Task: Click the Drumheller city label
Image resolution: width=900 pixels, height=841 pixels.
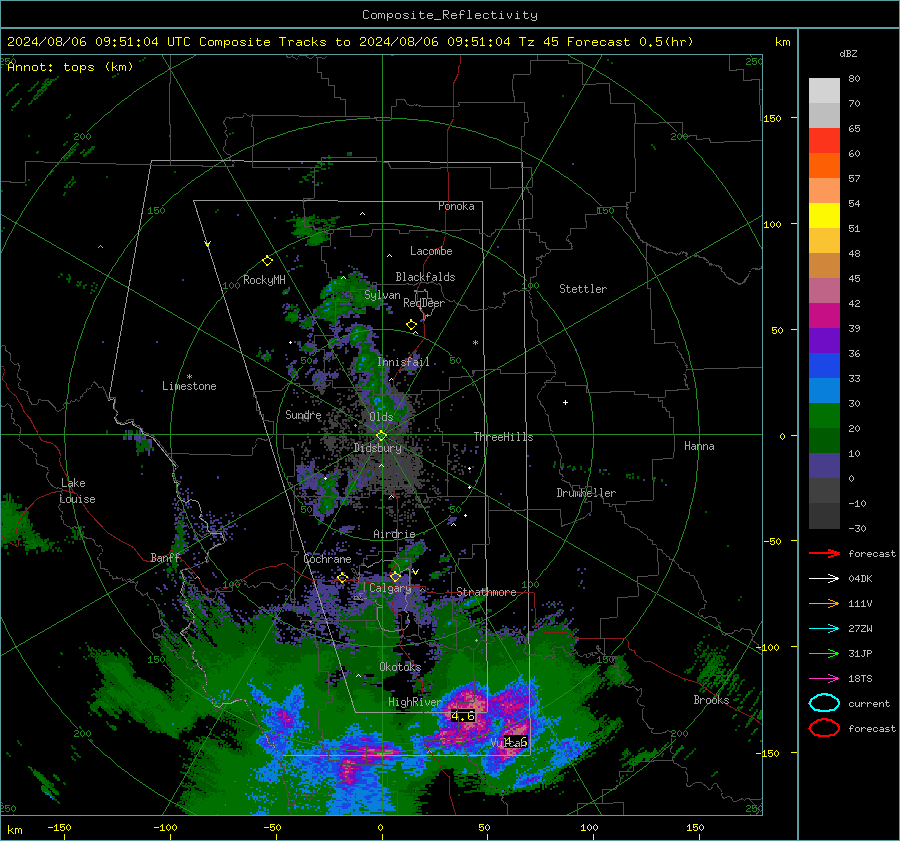Action: click(586, 493)
